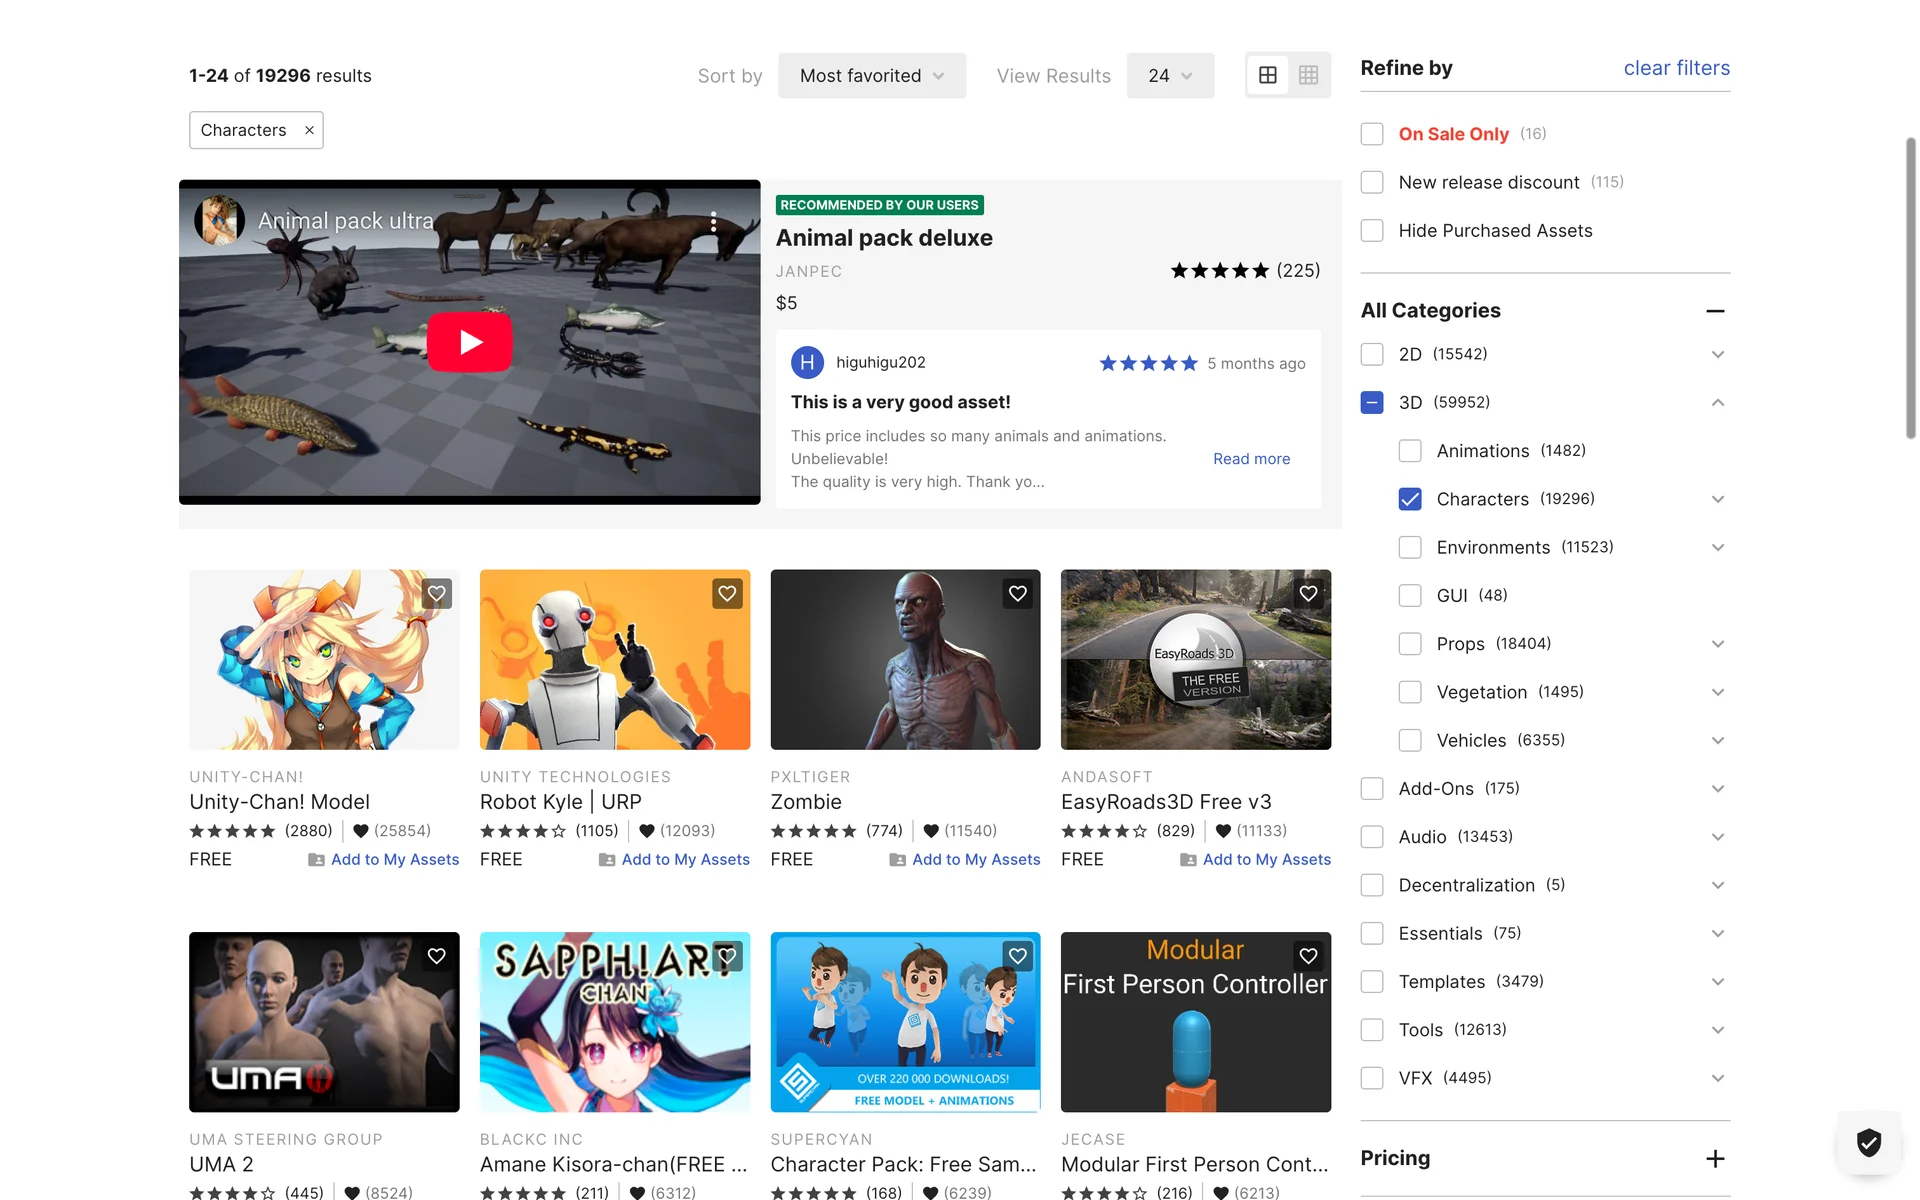1920x1200 pixels.
Task: Open video options three-dot menu
Action: [713, 222]
